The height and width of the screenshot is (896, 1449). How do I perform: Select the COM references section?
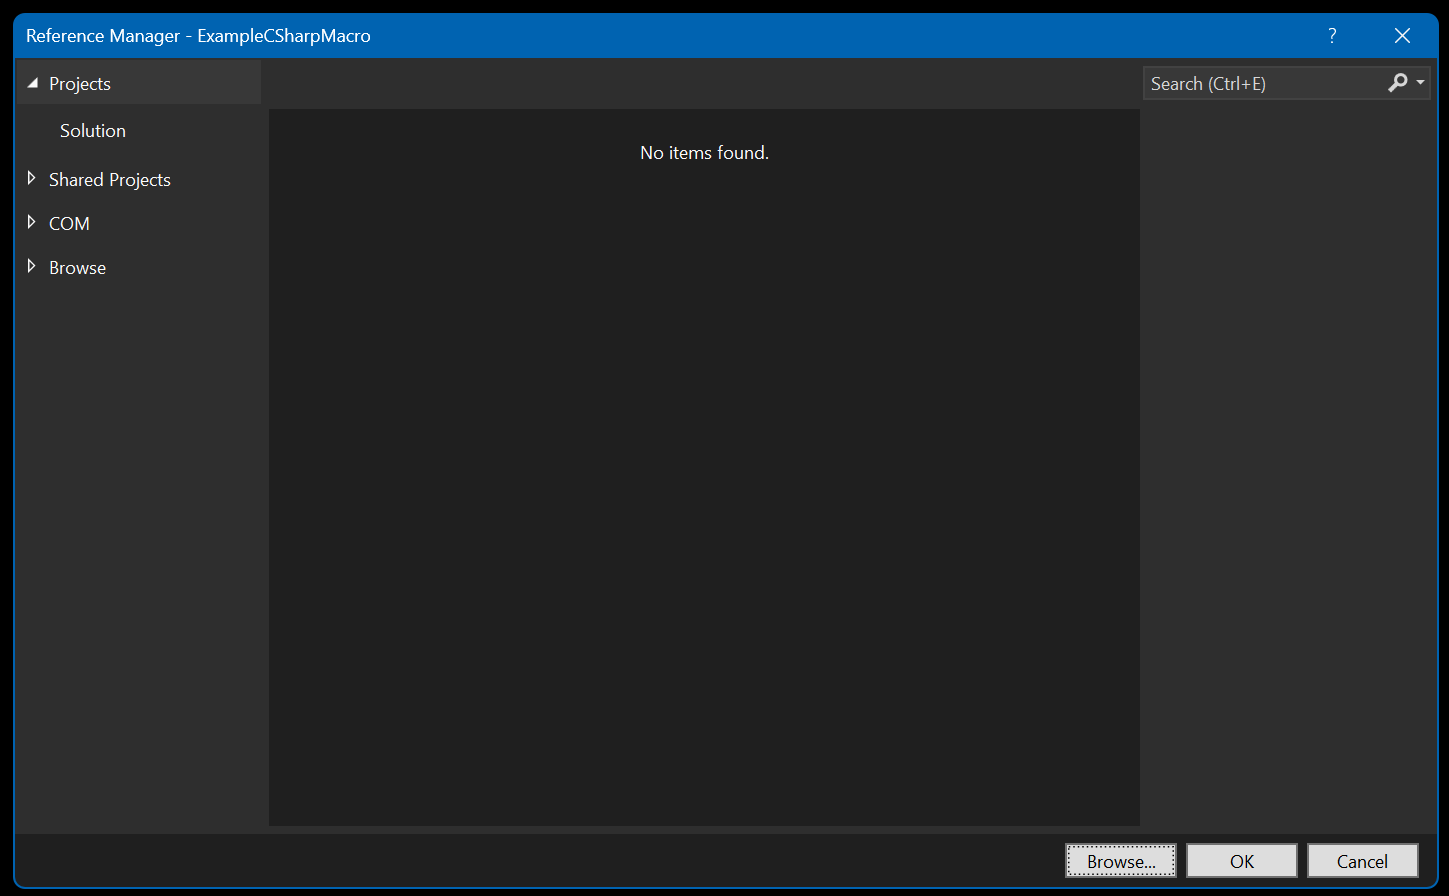click(69, 223)
